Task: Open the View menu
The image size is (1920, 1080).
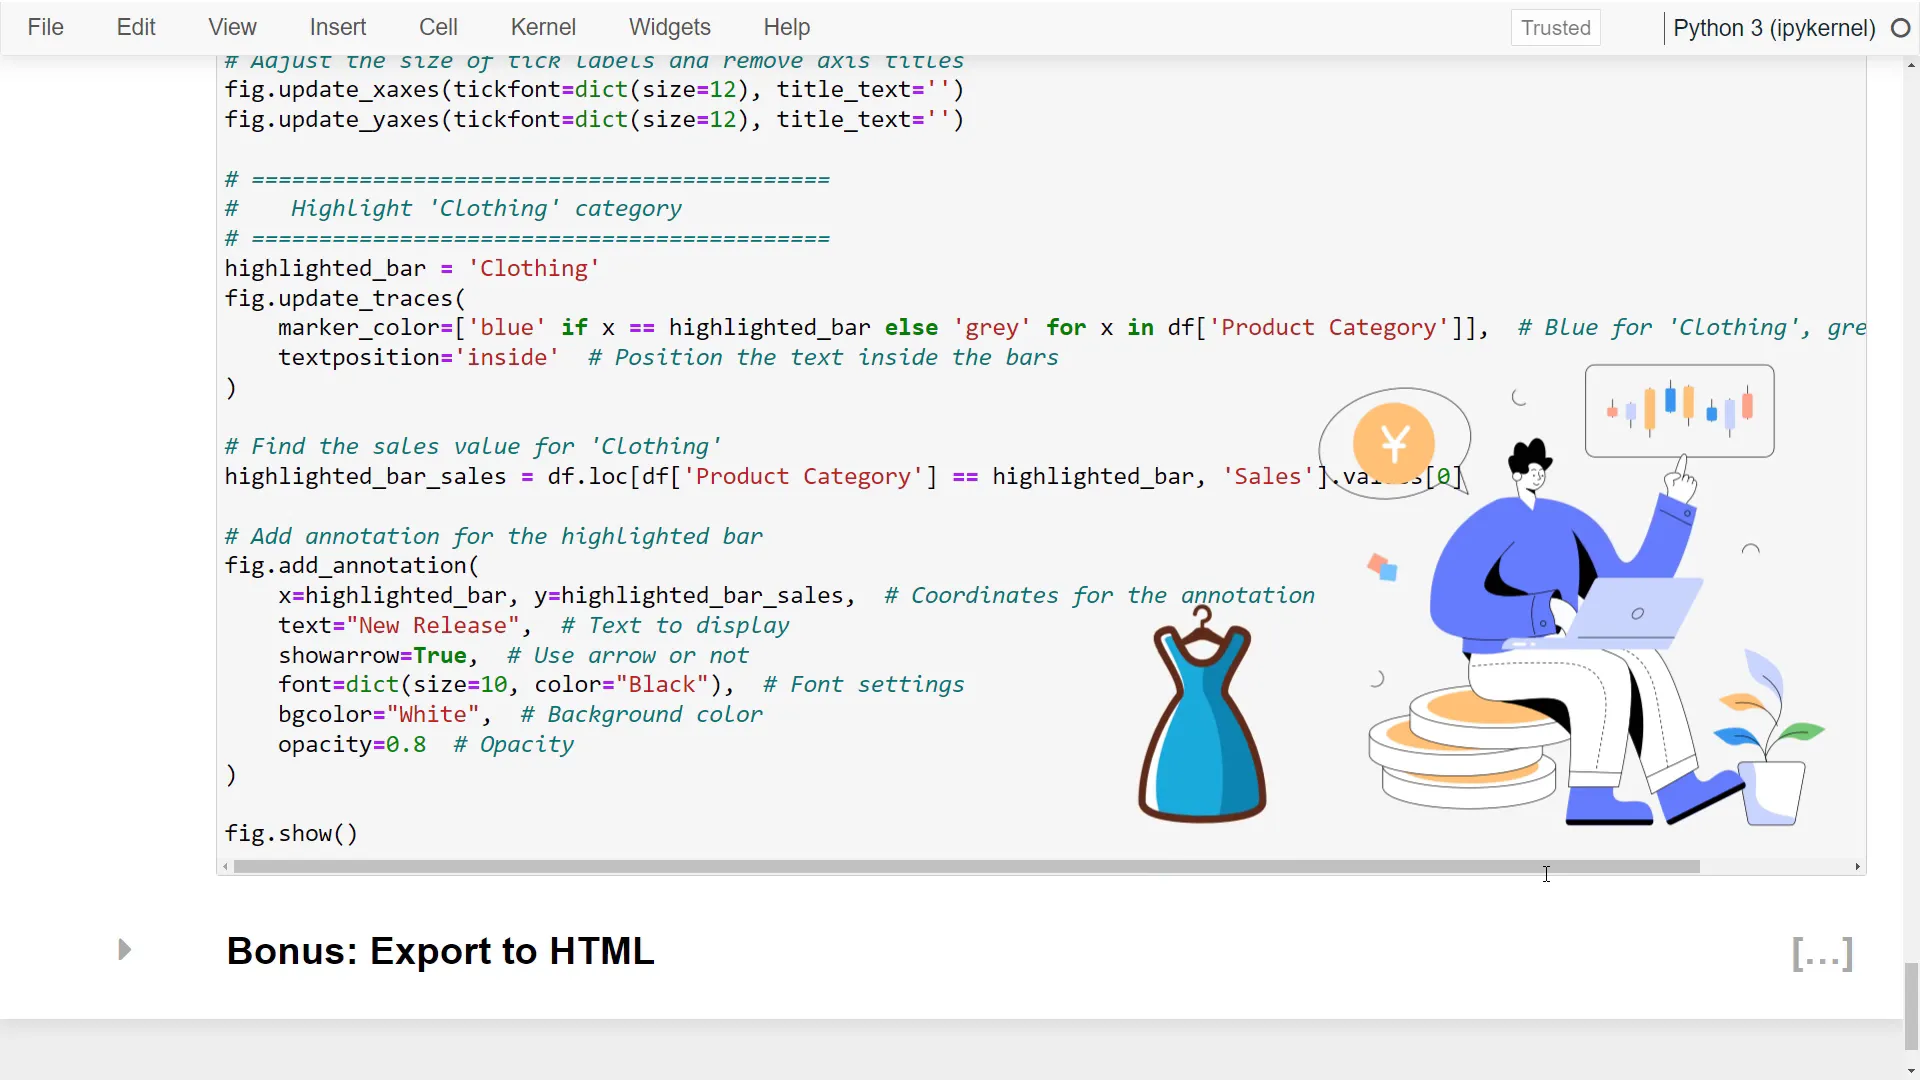Action: (232, 27)
